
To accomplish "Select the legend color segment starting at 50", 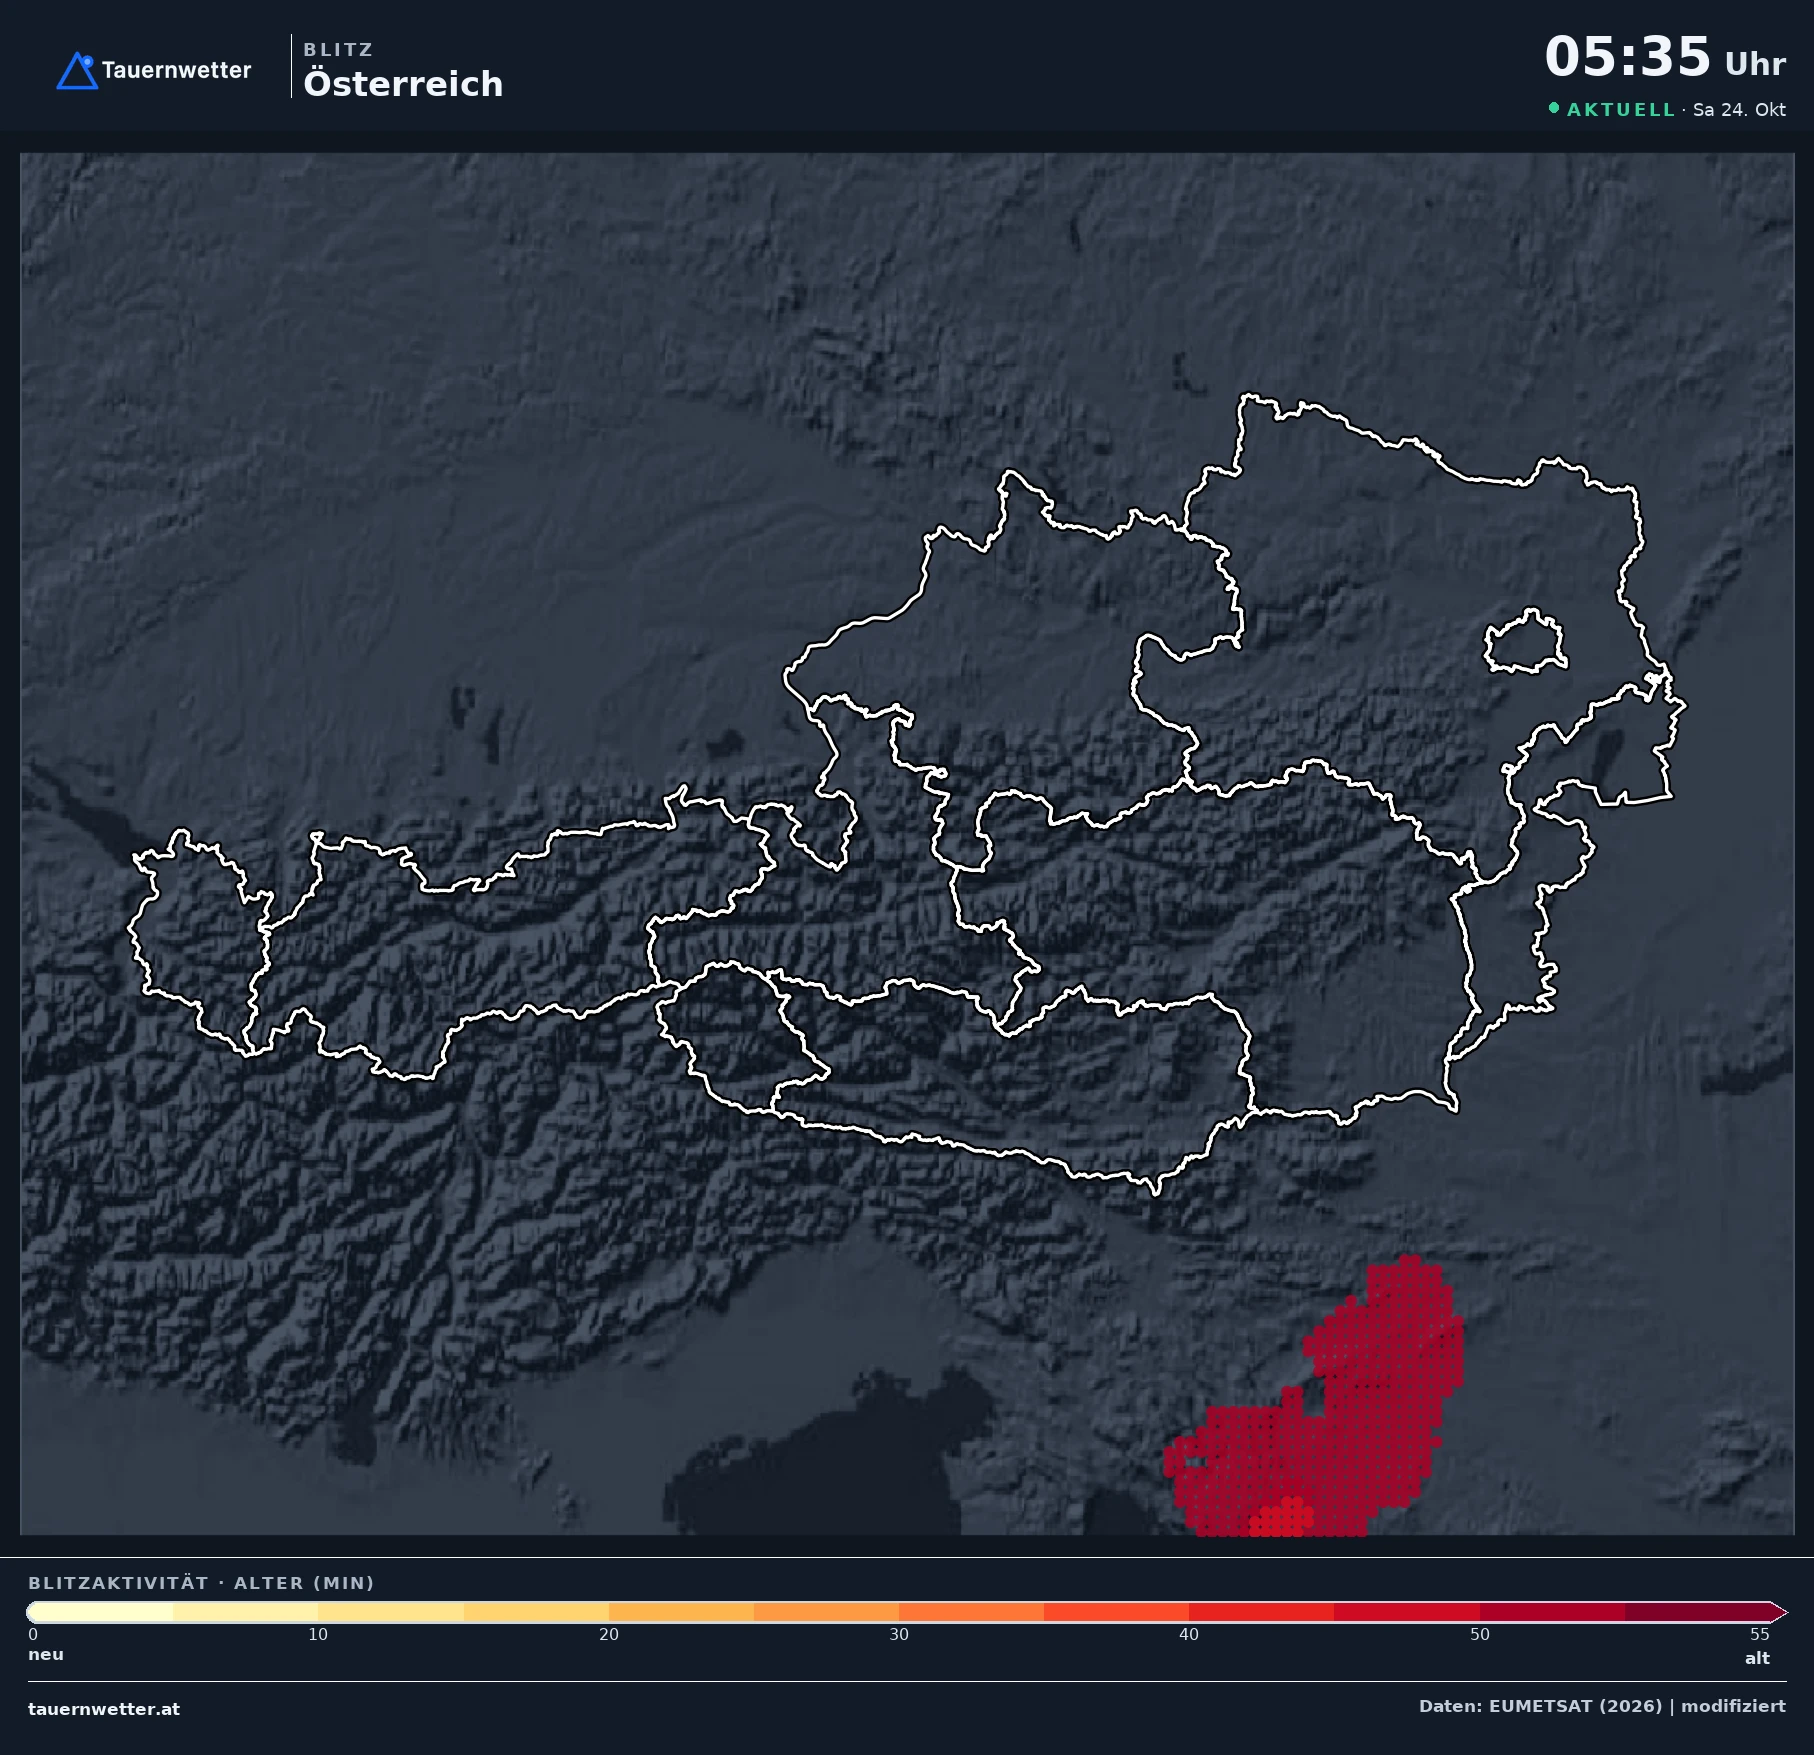I will [1552, 1612].
